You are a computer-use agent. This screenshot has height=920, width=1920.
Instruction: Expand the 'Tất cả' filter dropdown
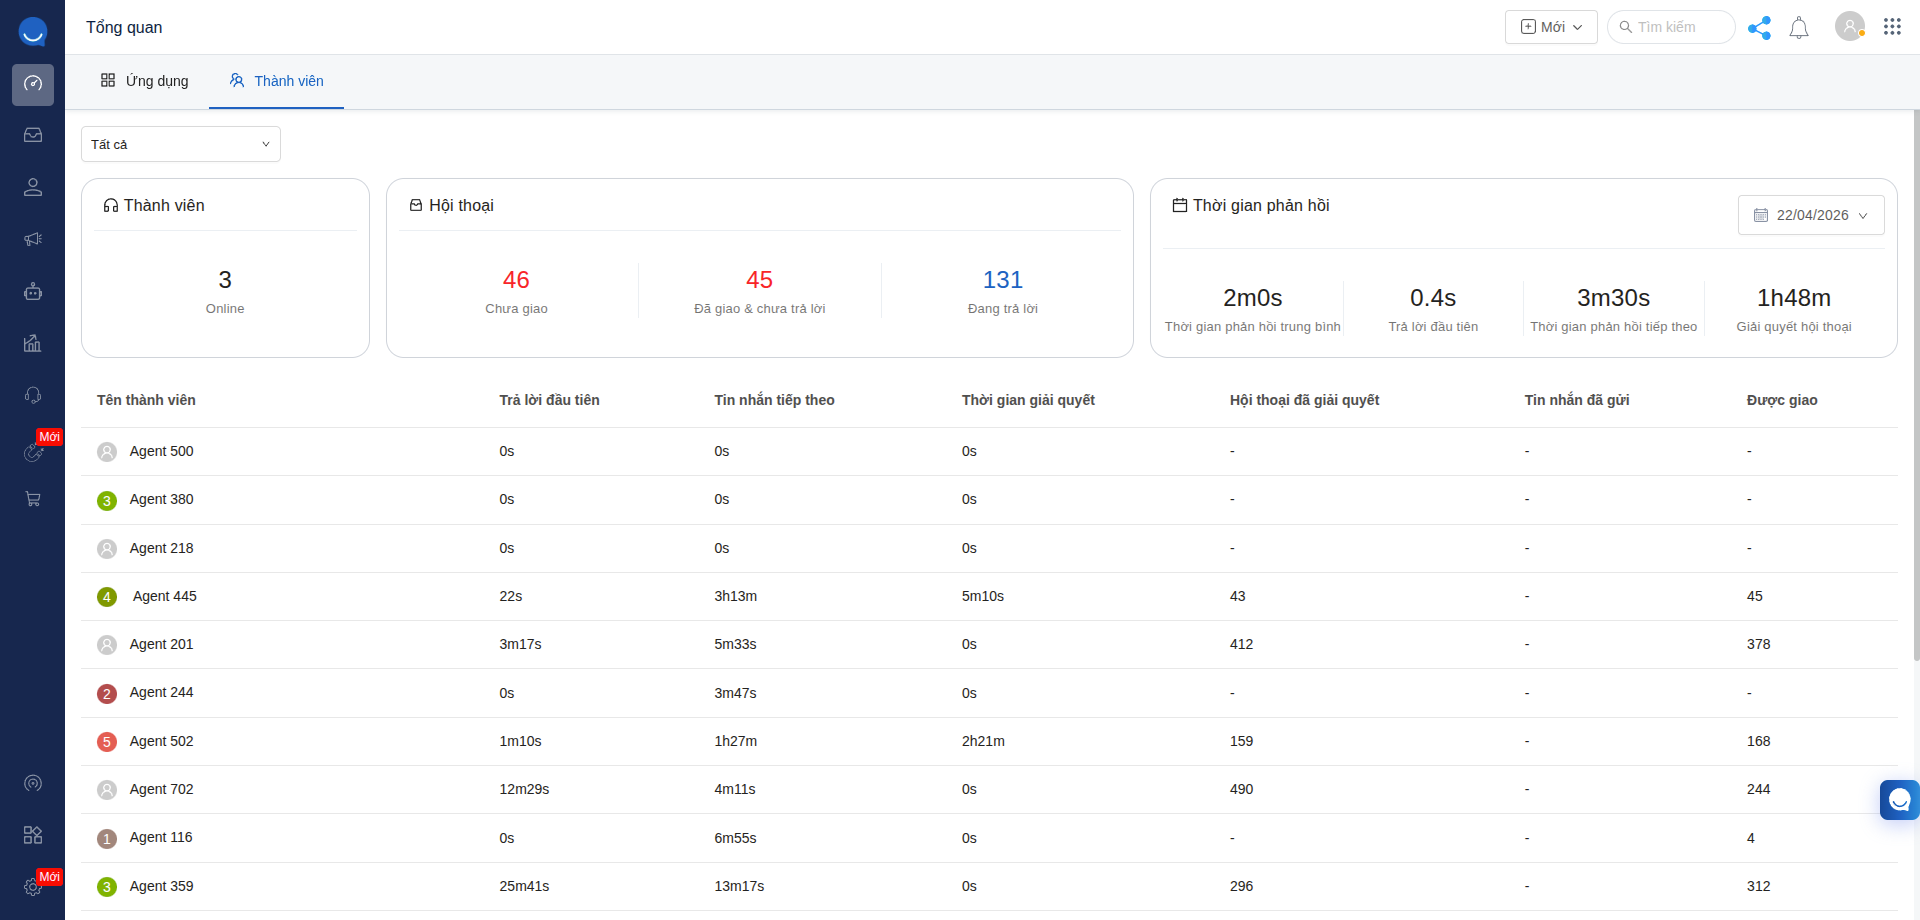point(180,144)
